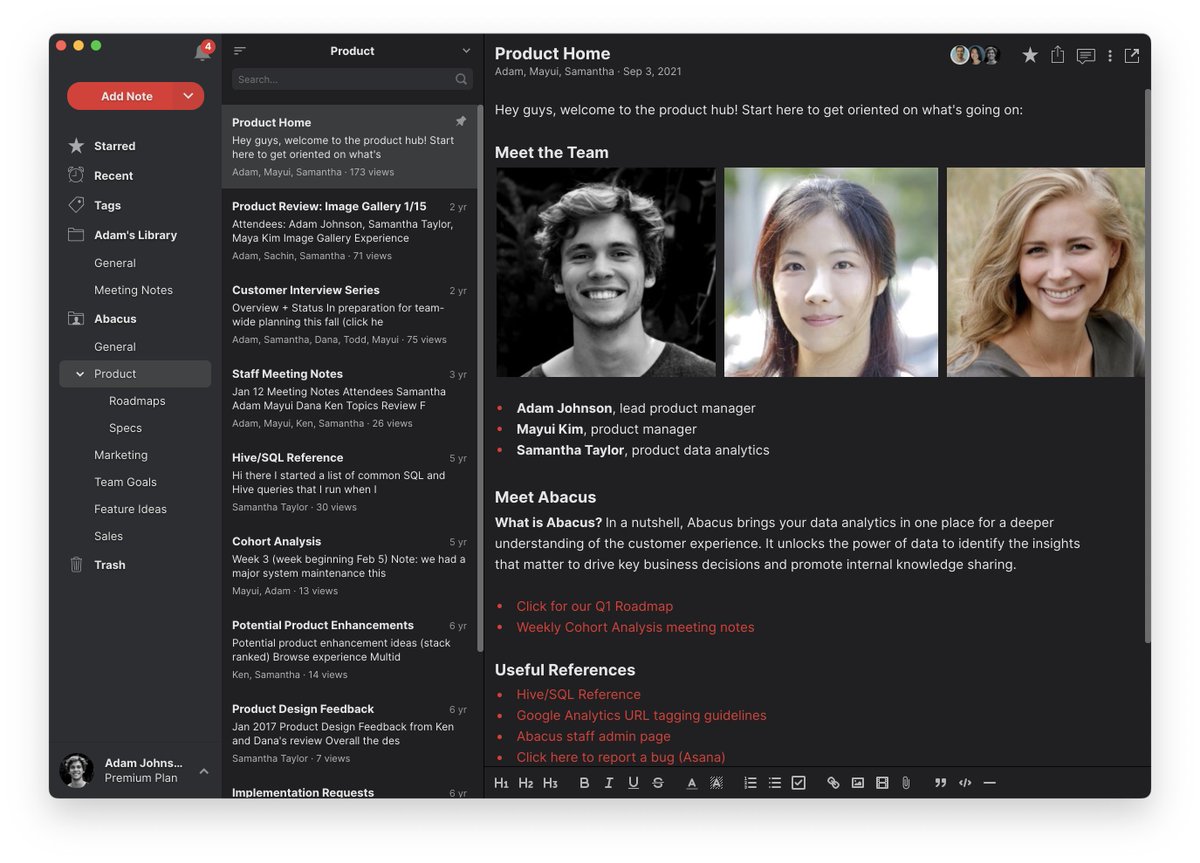
Task: Open the Product folder title dropdown
Action: point(466,51)
